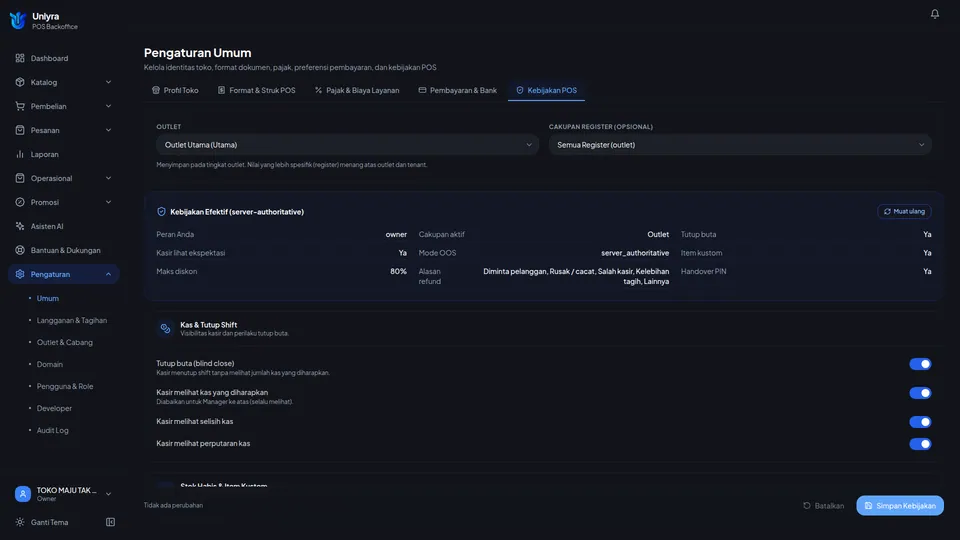Click the Pajak & Biaya Layanan percent icon

pos(318,90)
